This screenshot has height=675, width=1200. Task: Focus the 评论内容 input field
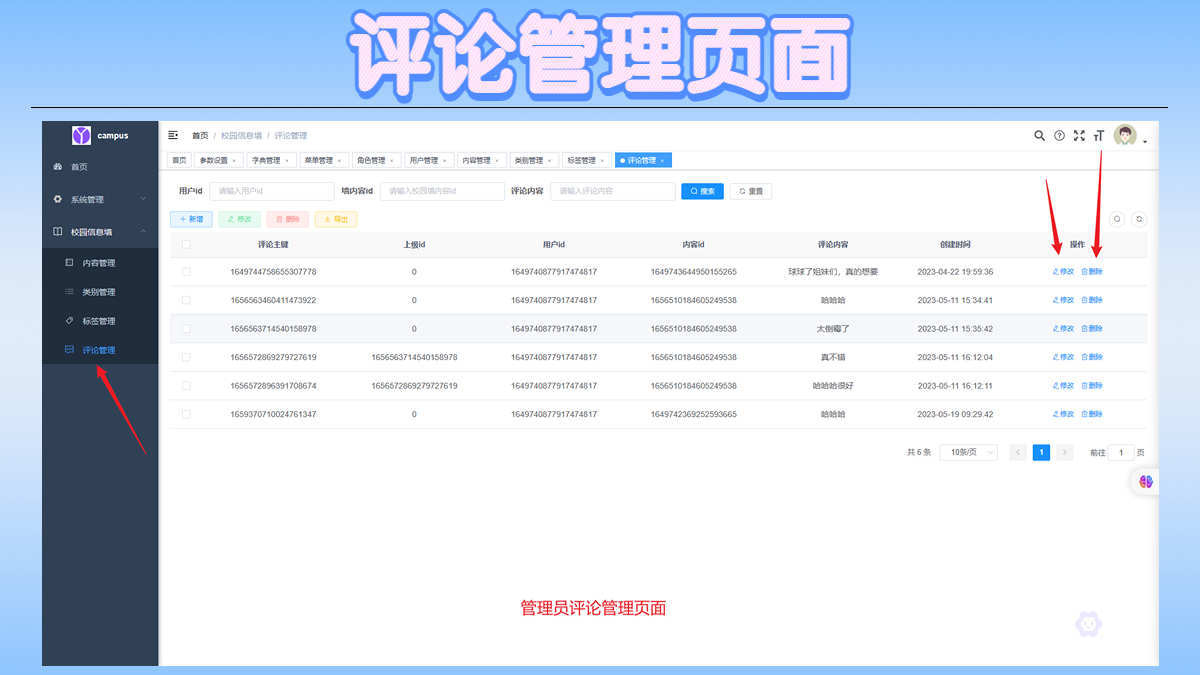point(613,191)
